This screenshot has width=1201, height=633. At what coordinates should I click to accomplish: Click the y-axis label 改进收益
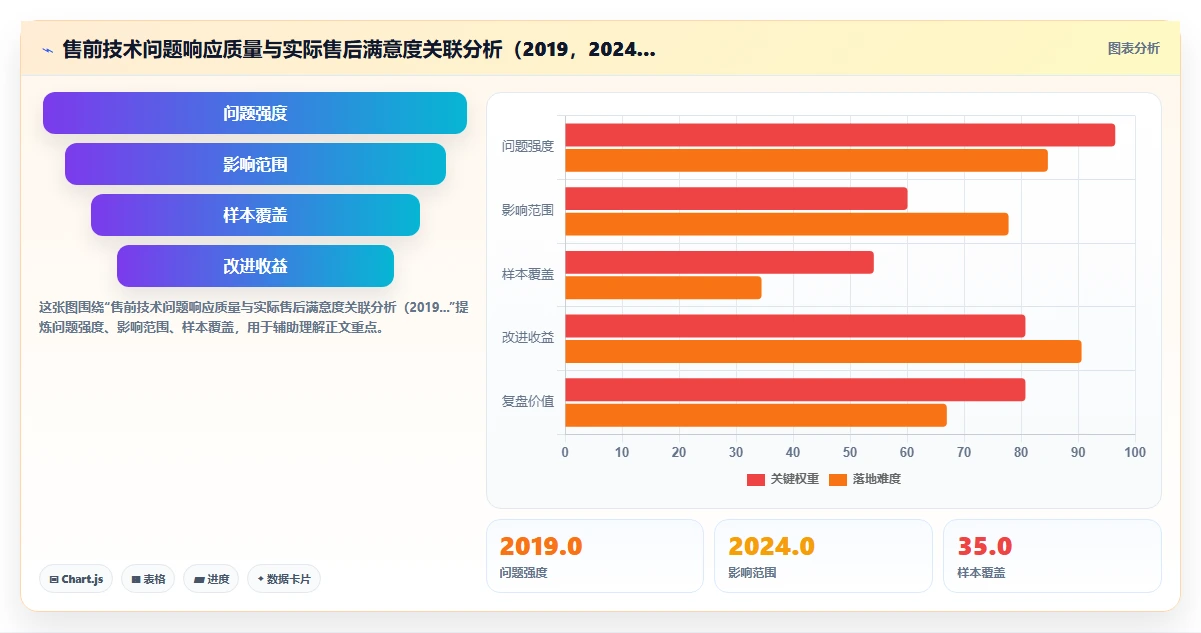pos(528,338)
